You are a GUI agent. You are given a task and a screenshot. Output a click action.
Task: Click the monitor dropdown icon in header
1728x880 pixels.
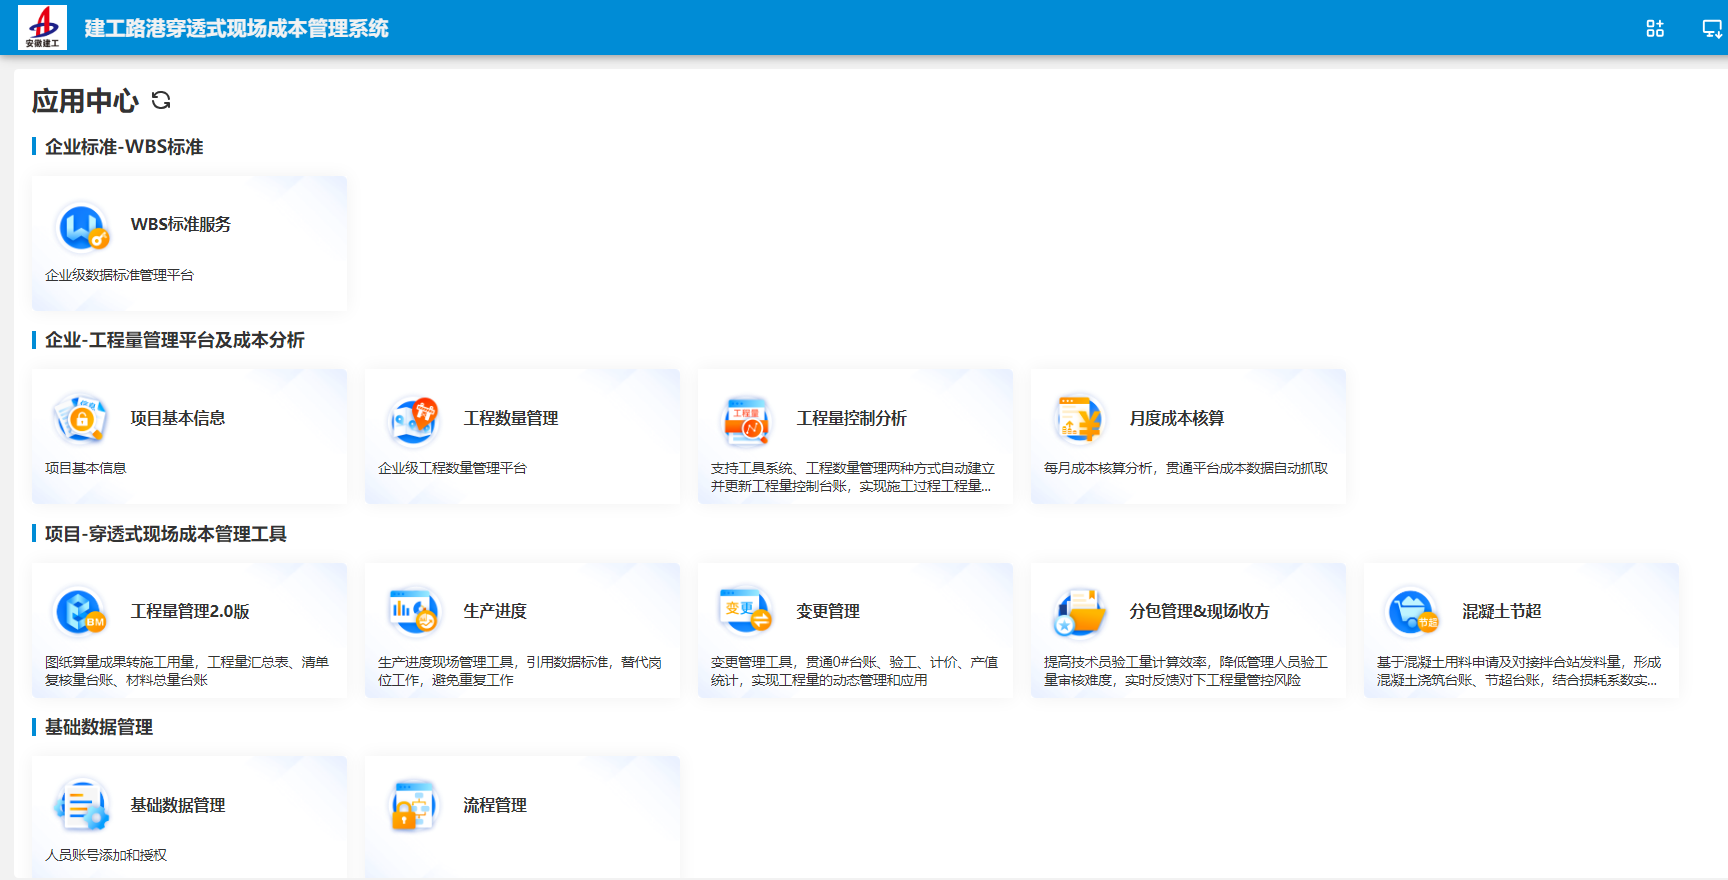coord(1712,28)
